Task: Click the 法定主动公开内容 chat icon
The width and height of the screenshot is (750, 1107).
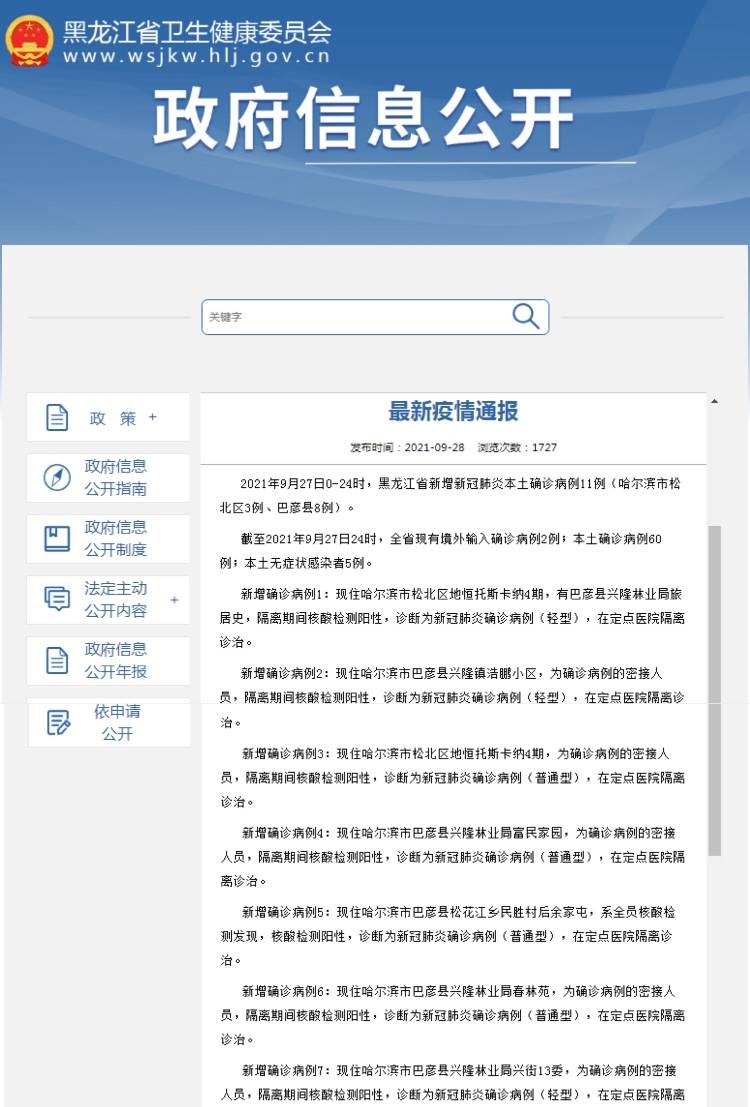Action: tap(57, 599)
